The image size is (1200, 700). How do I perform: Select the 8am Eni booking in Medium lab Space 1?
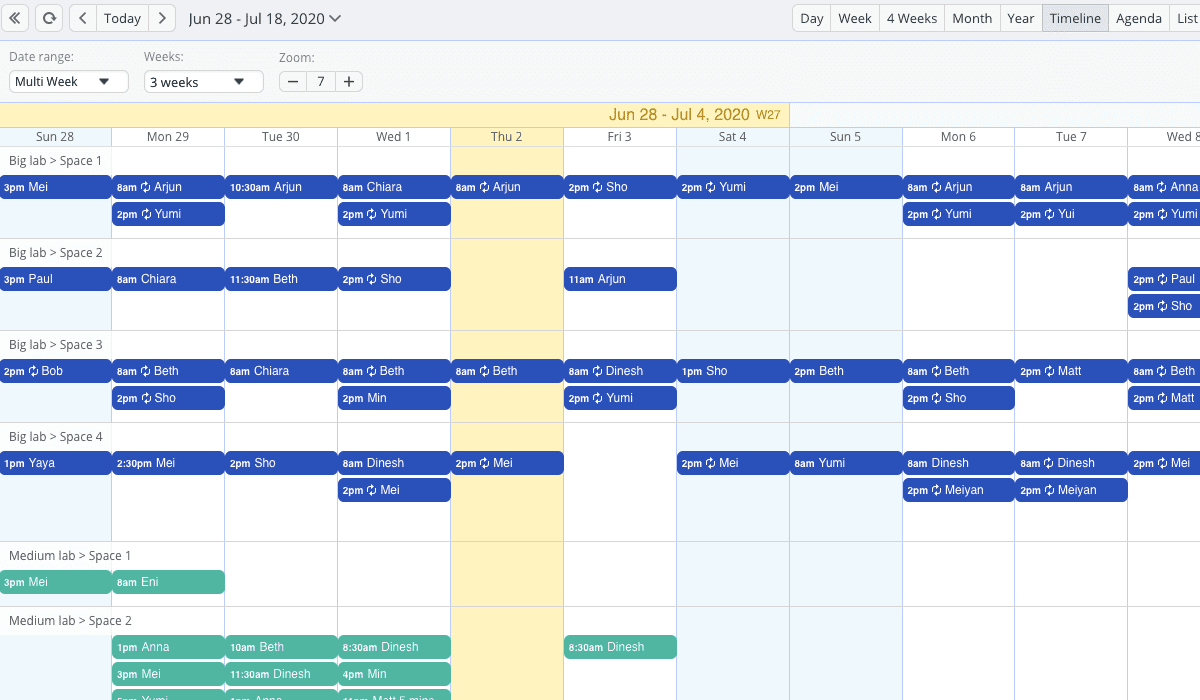point(168,582)
